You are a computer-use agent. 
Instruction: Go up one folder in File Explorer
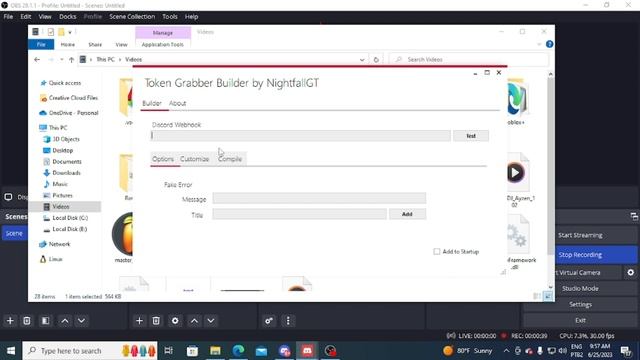pyautogui.click(x=71, y=60)
